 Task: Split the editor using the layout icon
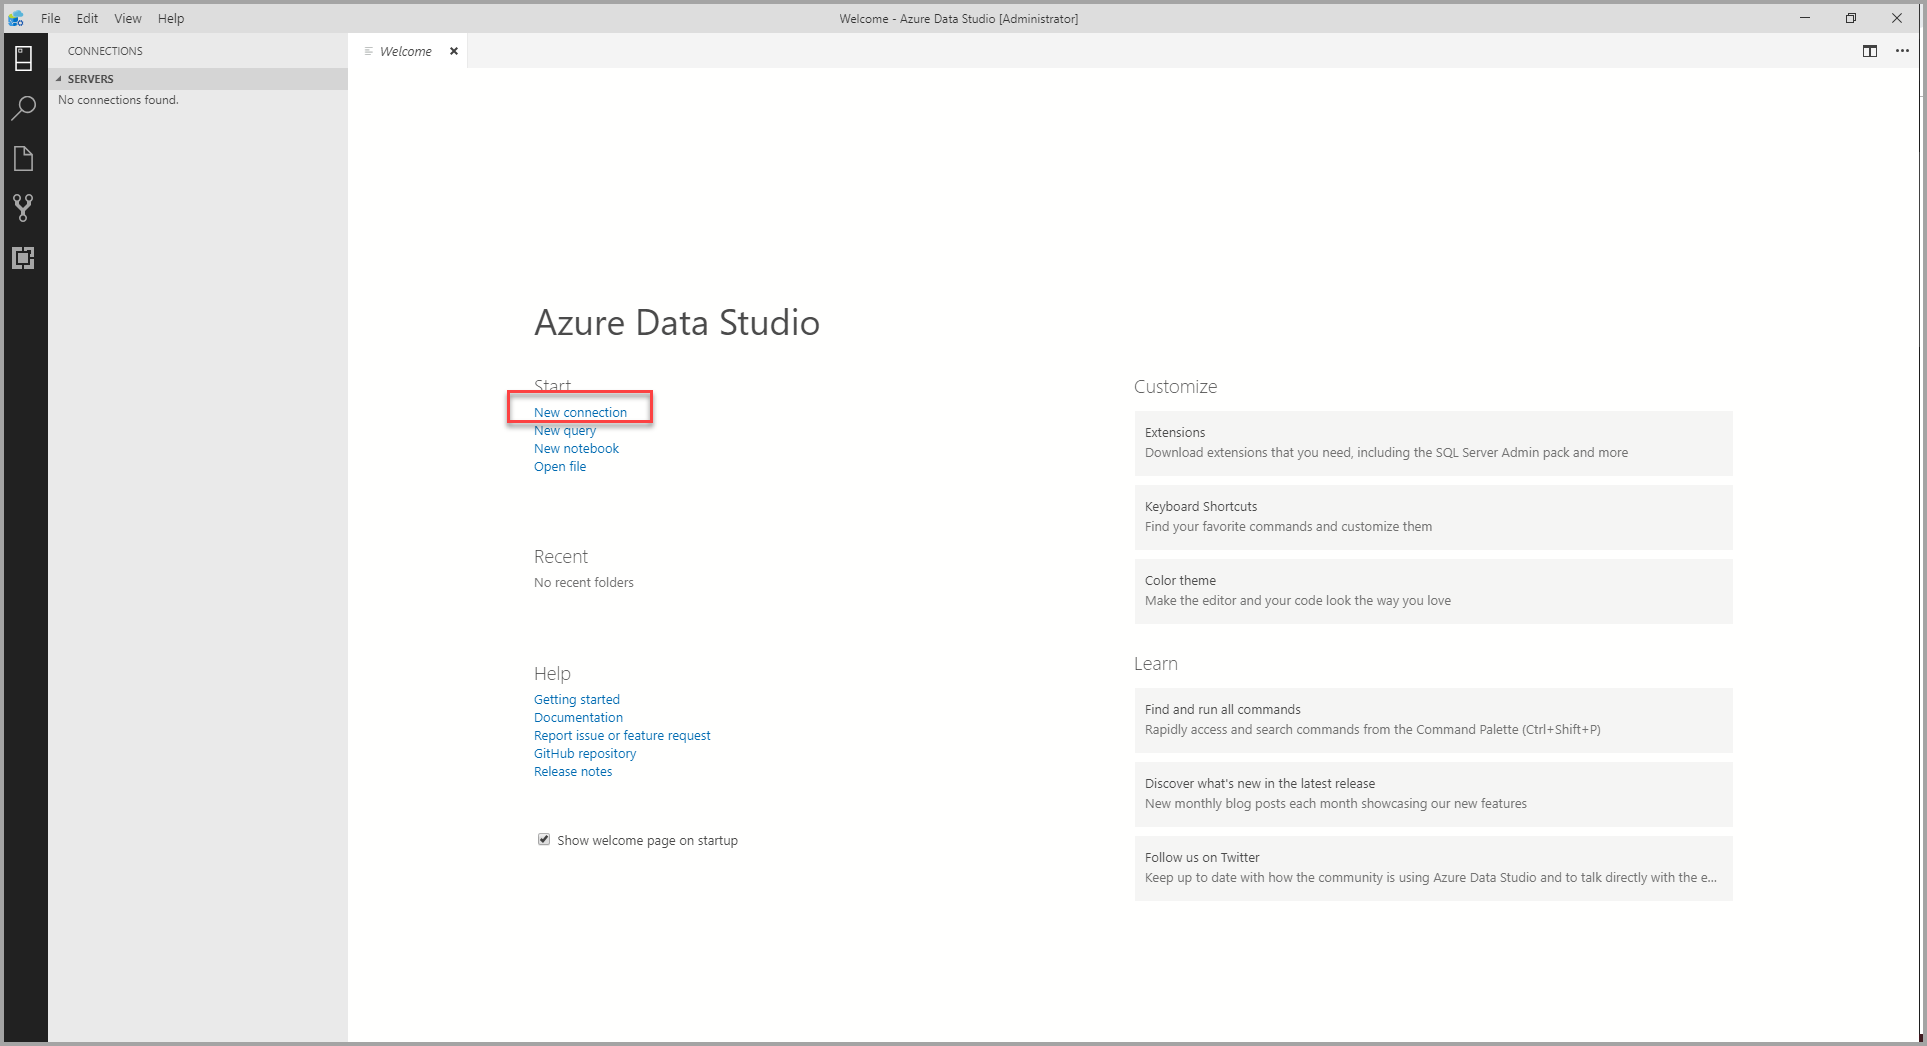point(1869,51)
